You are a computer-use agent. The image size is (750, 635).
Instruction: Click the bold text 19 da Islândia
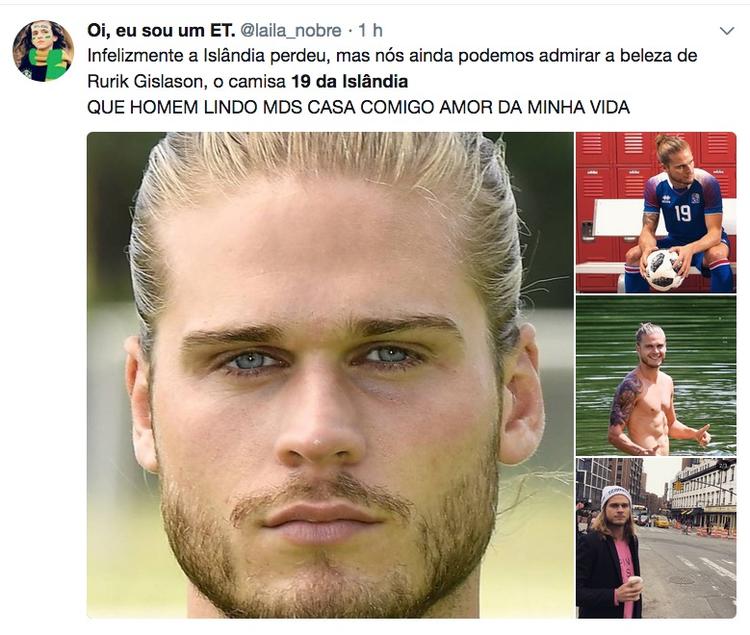click(x=350, y=81)
